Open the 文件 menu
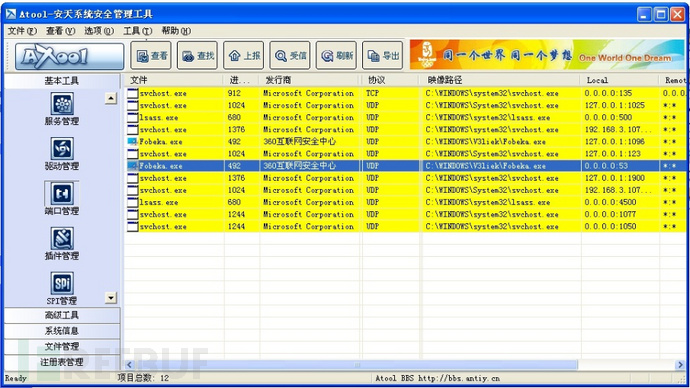 (22, 31)
